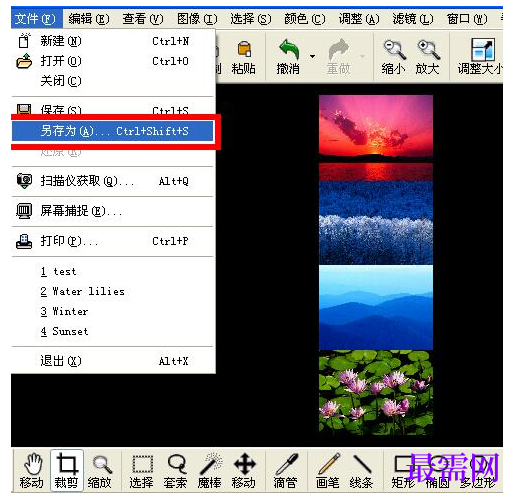This screenshot has width=518, height=499.
Task: Click the paste (粘贴) toolbar icon
Action: (x=244, y=57)
